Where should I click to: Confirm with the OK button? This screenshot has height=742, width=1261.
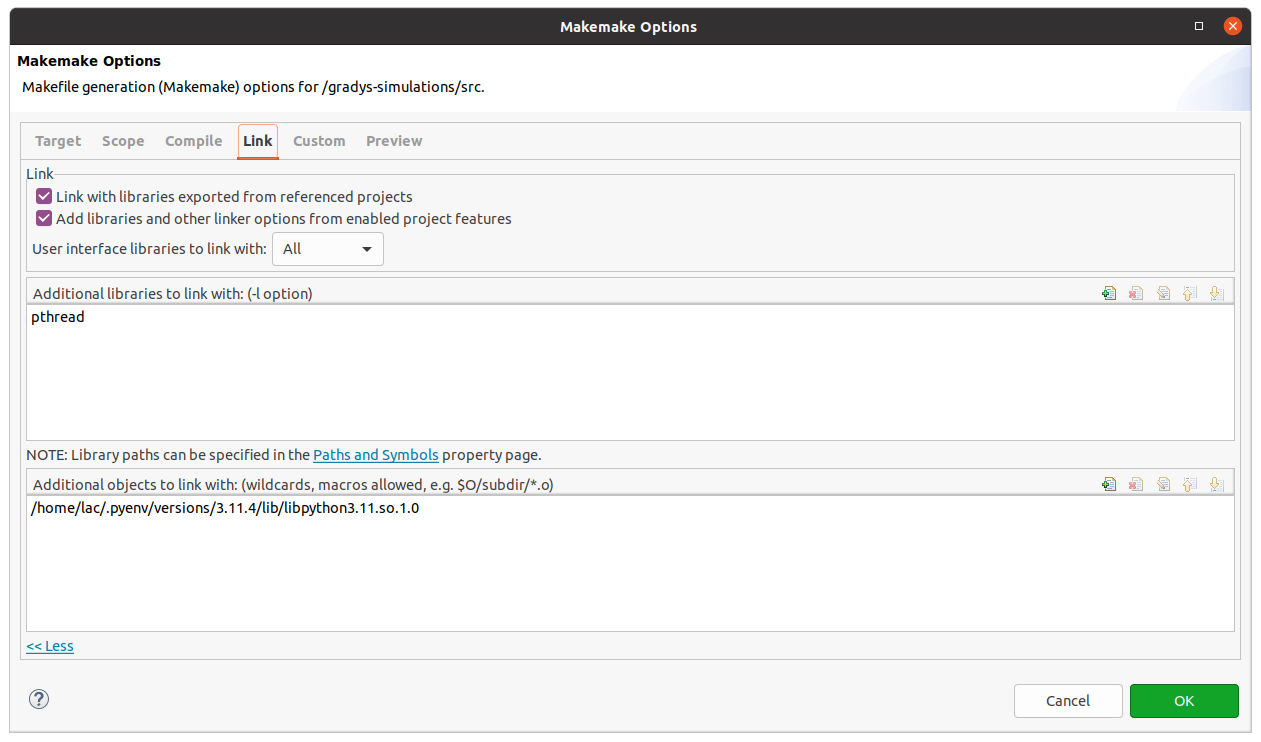pos(1184,701)
